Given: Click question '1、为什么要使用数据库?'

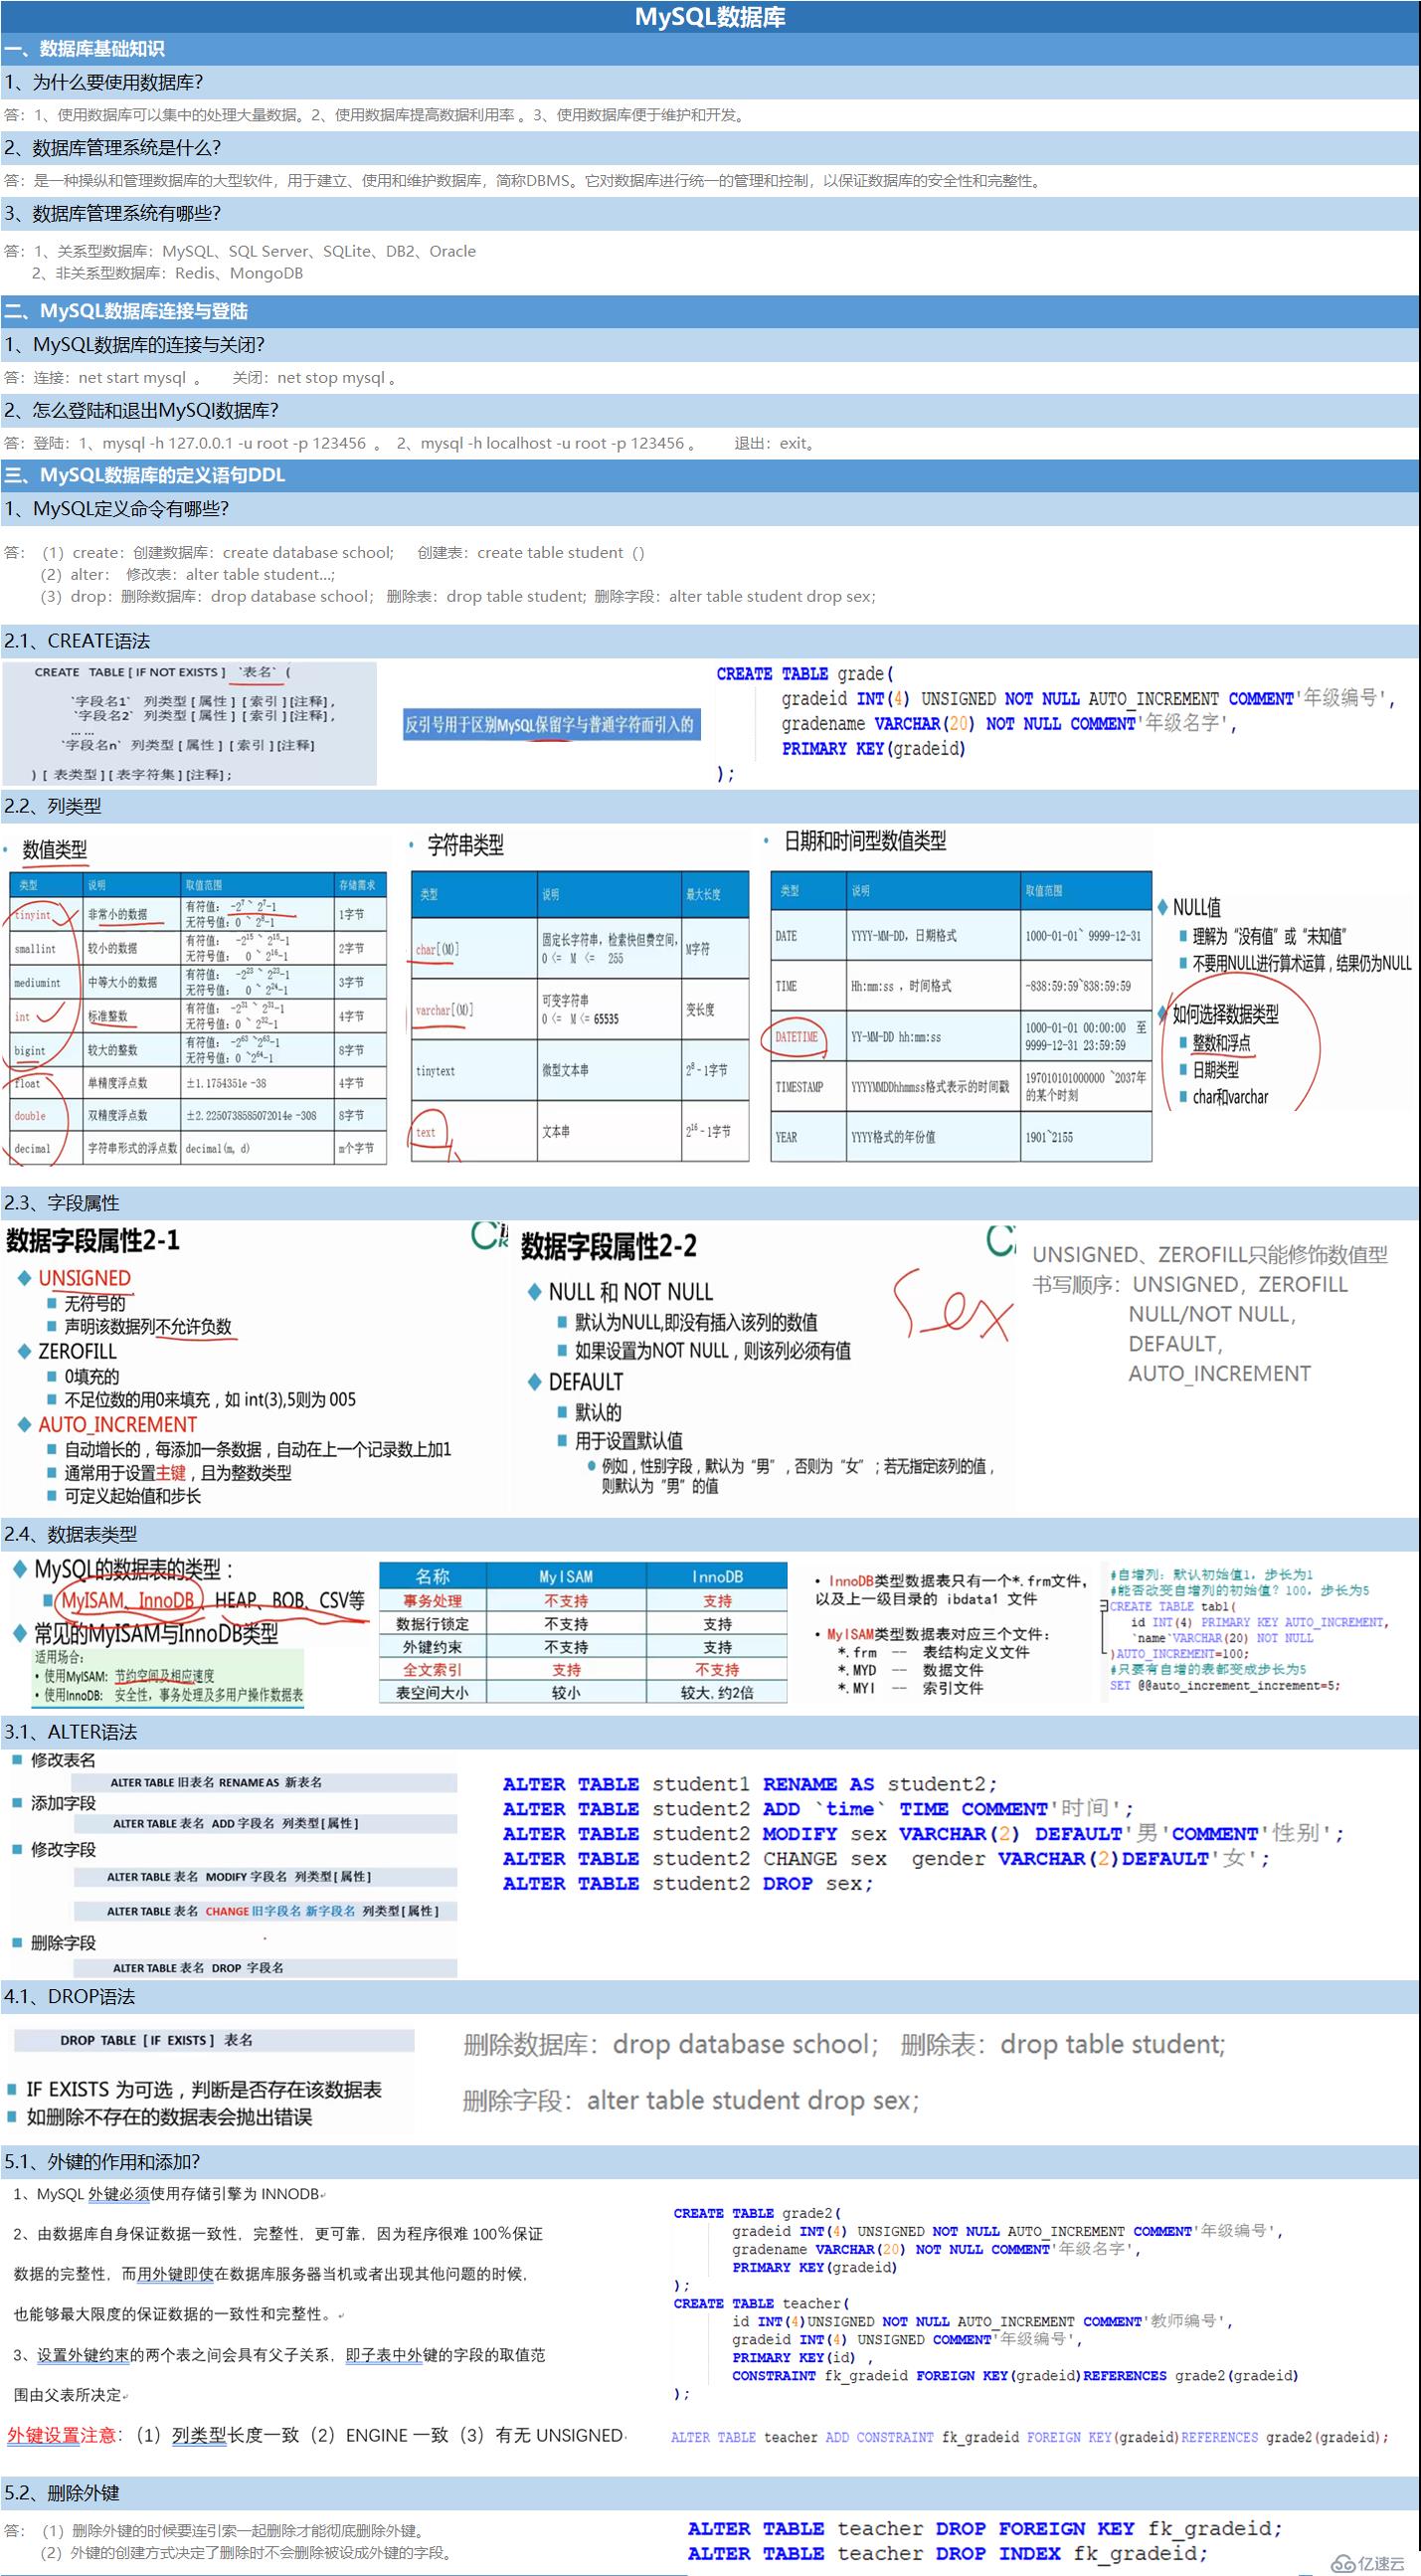Looking at the screenshot, I should pos(103,82).
